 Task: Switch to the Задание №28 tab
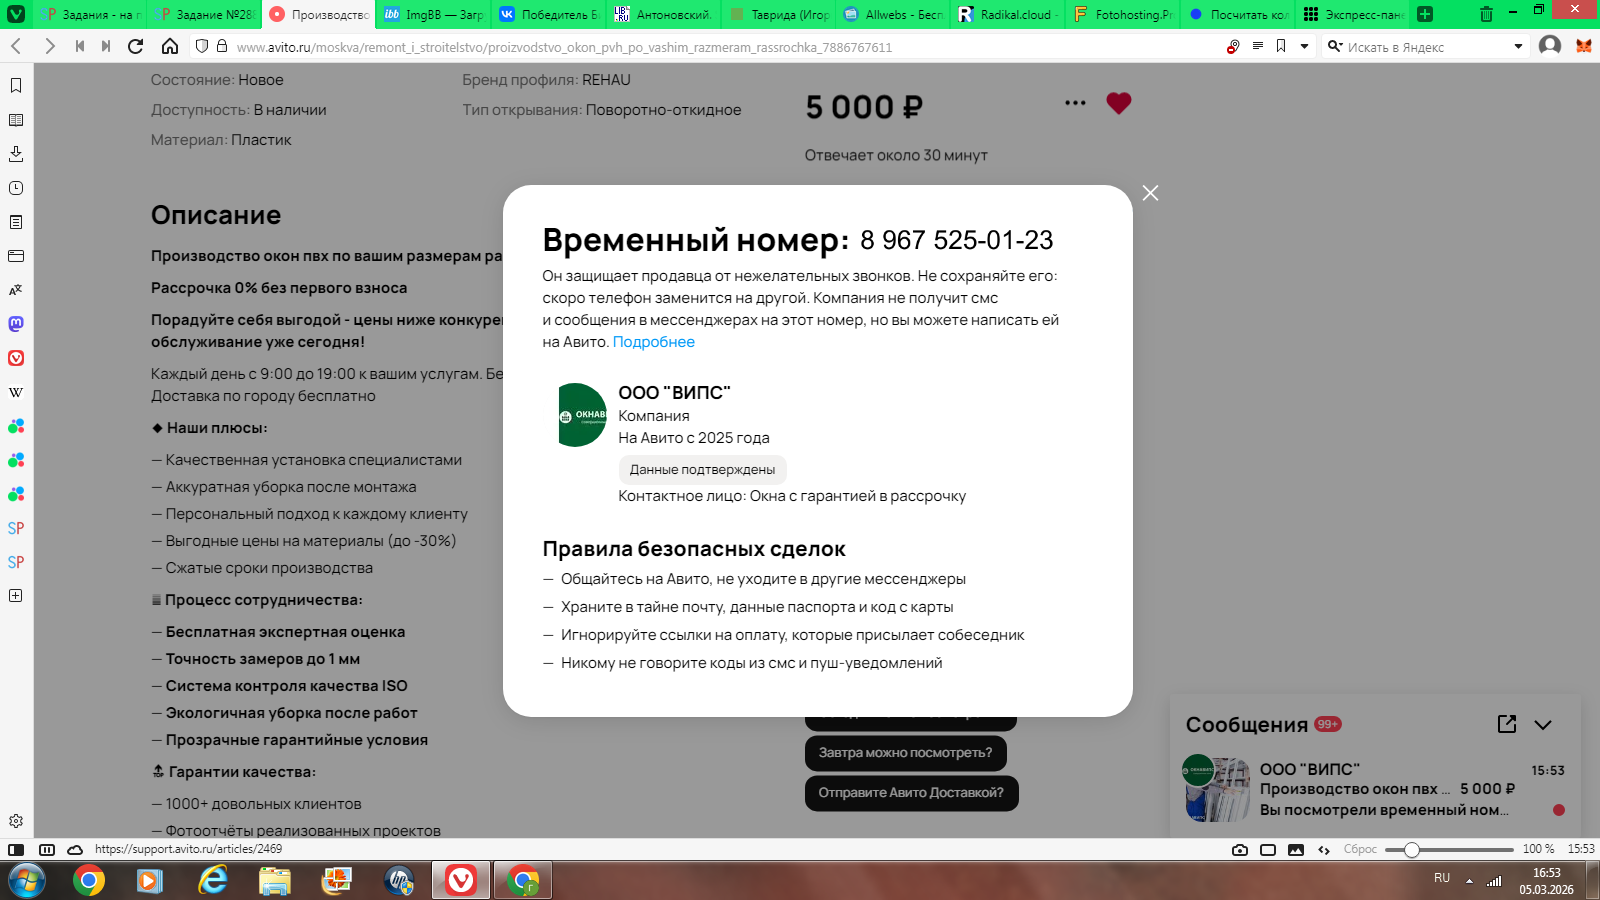(205, 14)
